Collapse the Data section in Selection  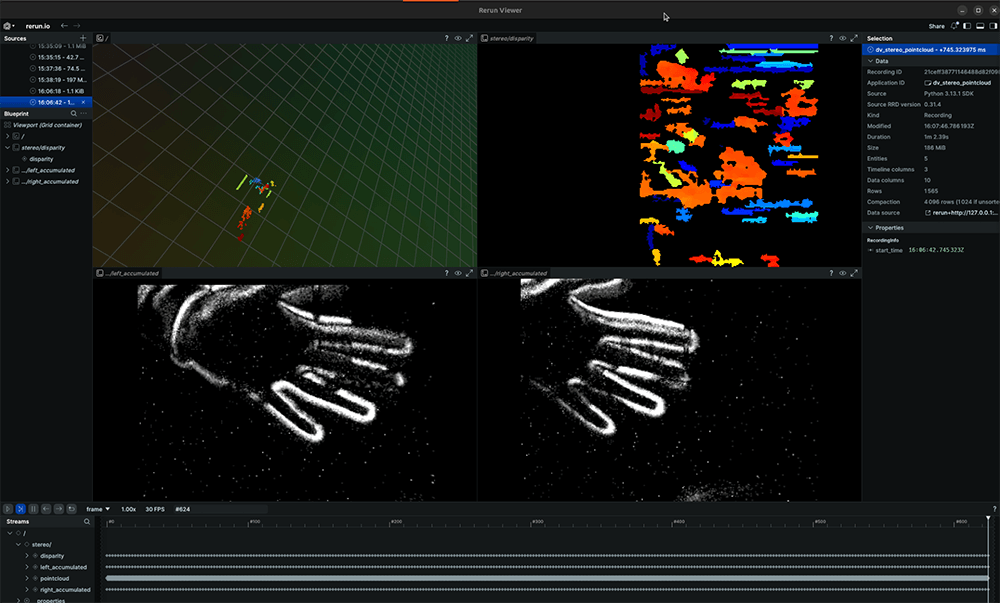coord(871,61)
